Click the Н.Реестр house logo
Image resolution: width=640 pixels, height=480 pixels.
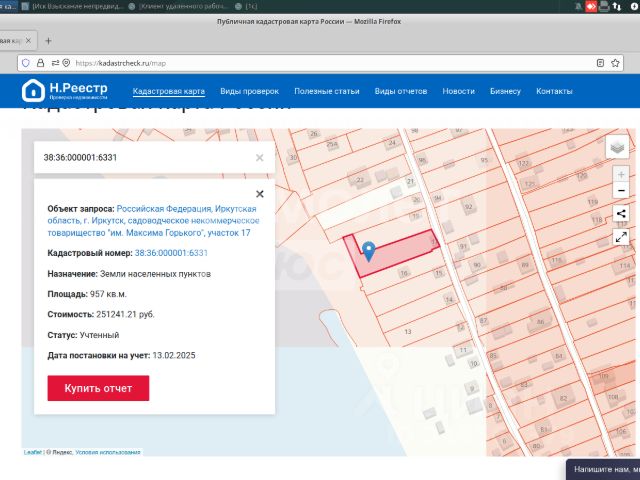[x=33, y=90]
